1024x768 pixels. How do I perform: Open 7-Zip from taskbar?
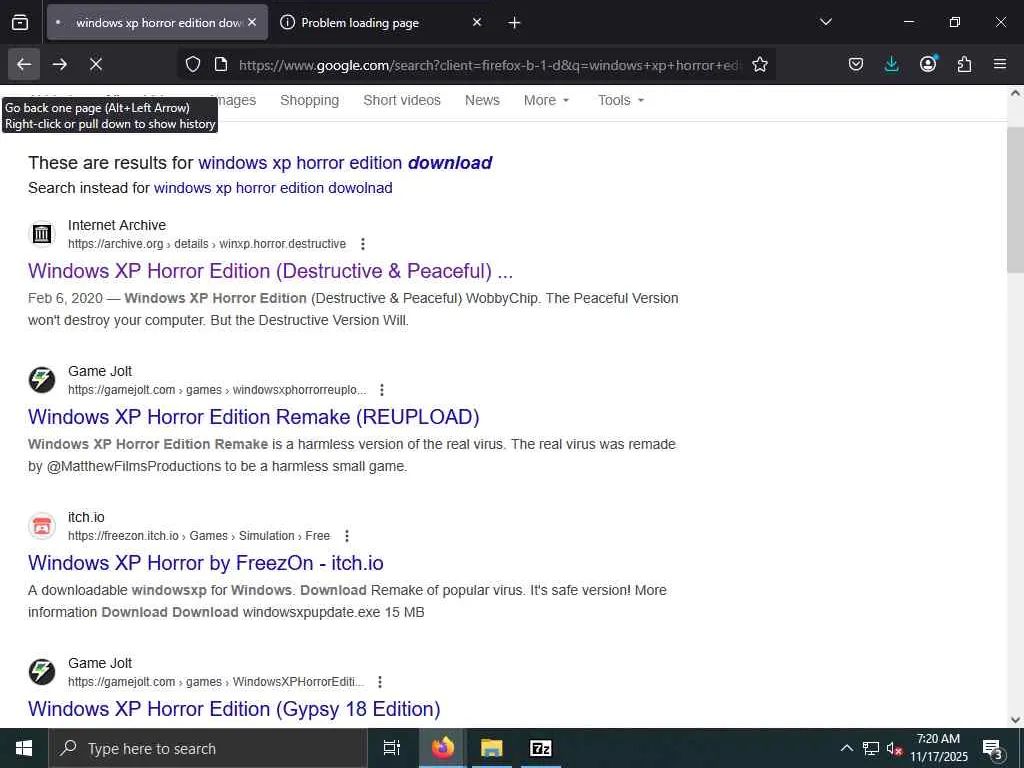[541, 748]
